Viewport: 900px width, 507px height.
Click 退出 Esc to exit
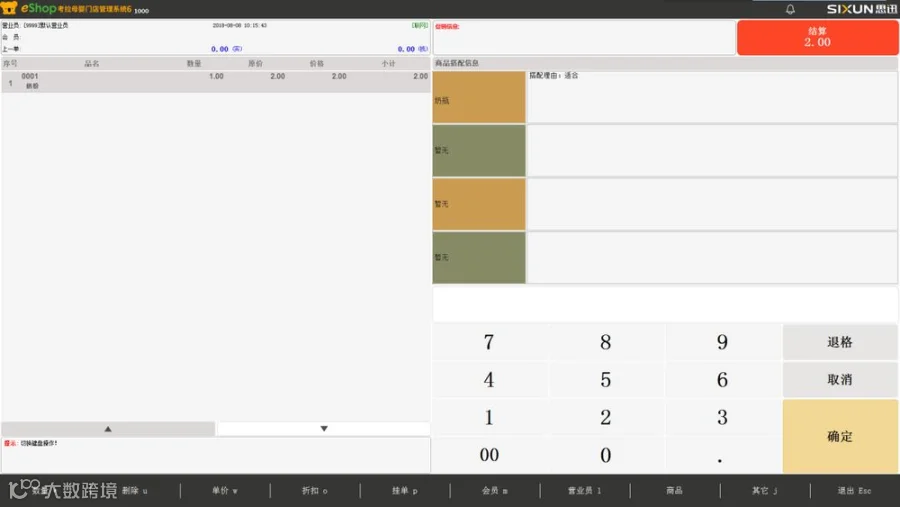pyautogui.click(x=854, y=491)
